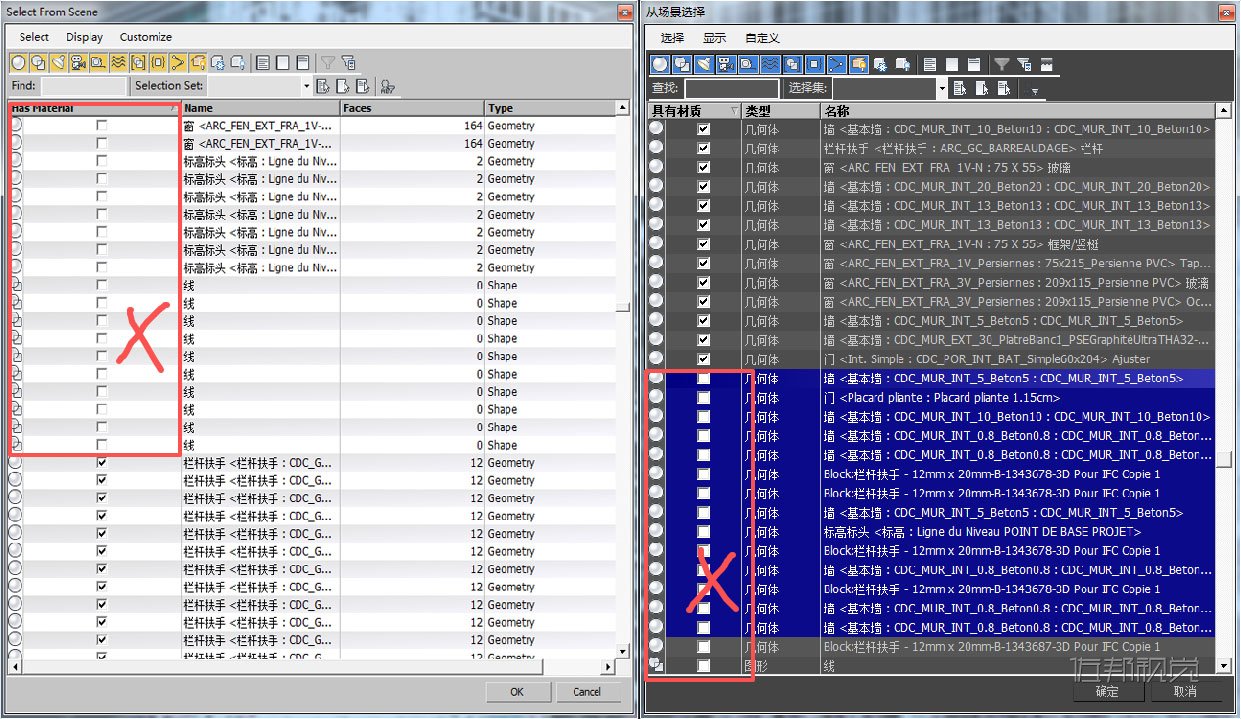The height and width of the screenshot is (719, 1241).
Task: Uncheck material box for ARC_GC_BARREALDAGE 栏杆 row
Action: tap(704, 149)
